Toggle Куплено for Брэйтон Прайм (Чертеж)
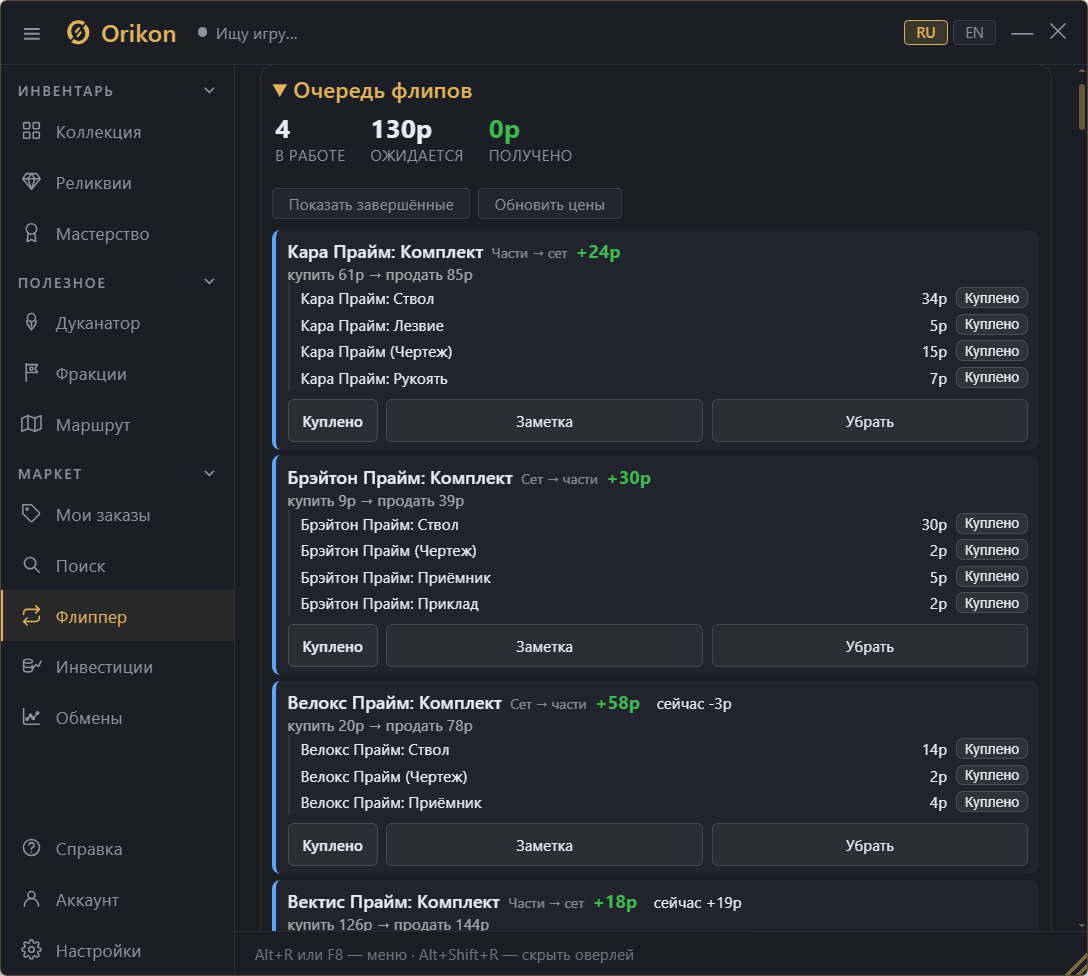Viewport: 1088px width, 976px height. coord(992,550)
